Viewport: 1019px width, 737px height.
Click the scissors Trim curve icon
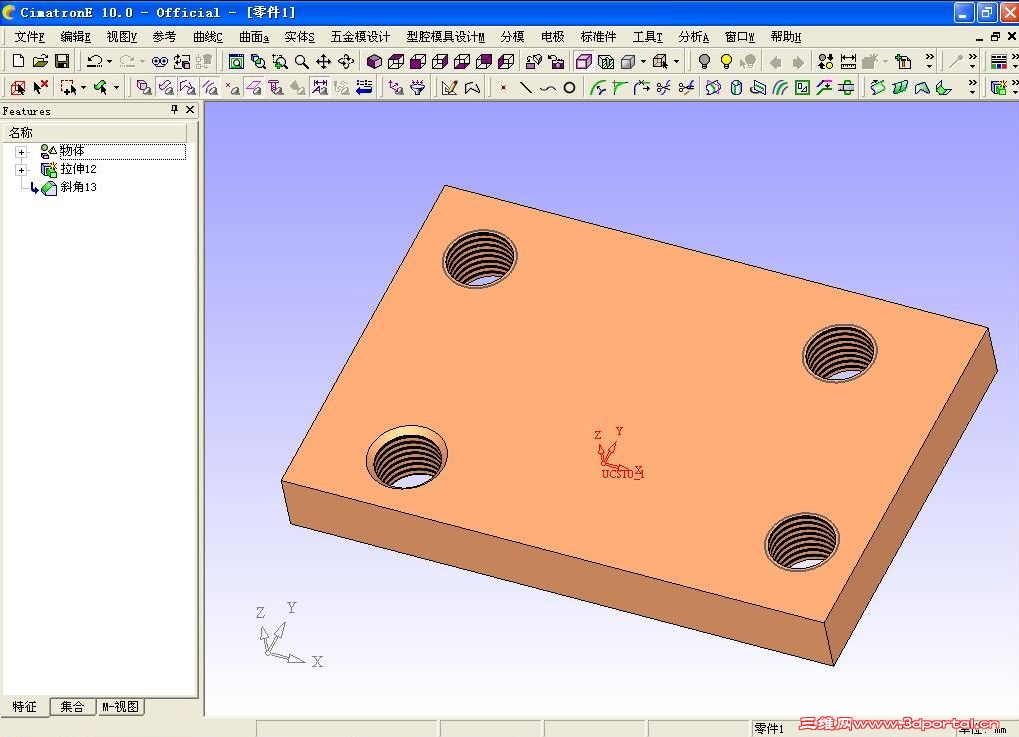(664, 87)
